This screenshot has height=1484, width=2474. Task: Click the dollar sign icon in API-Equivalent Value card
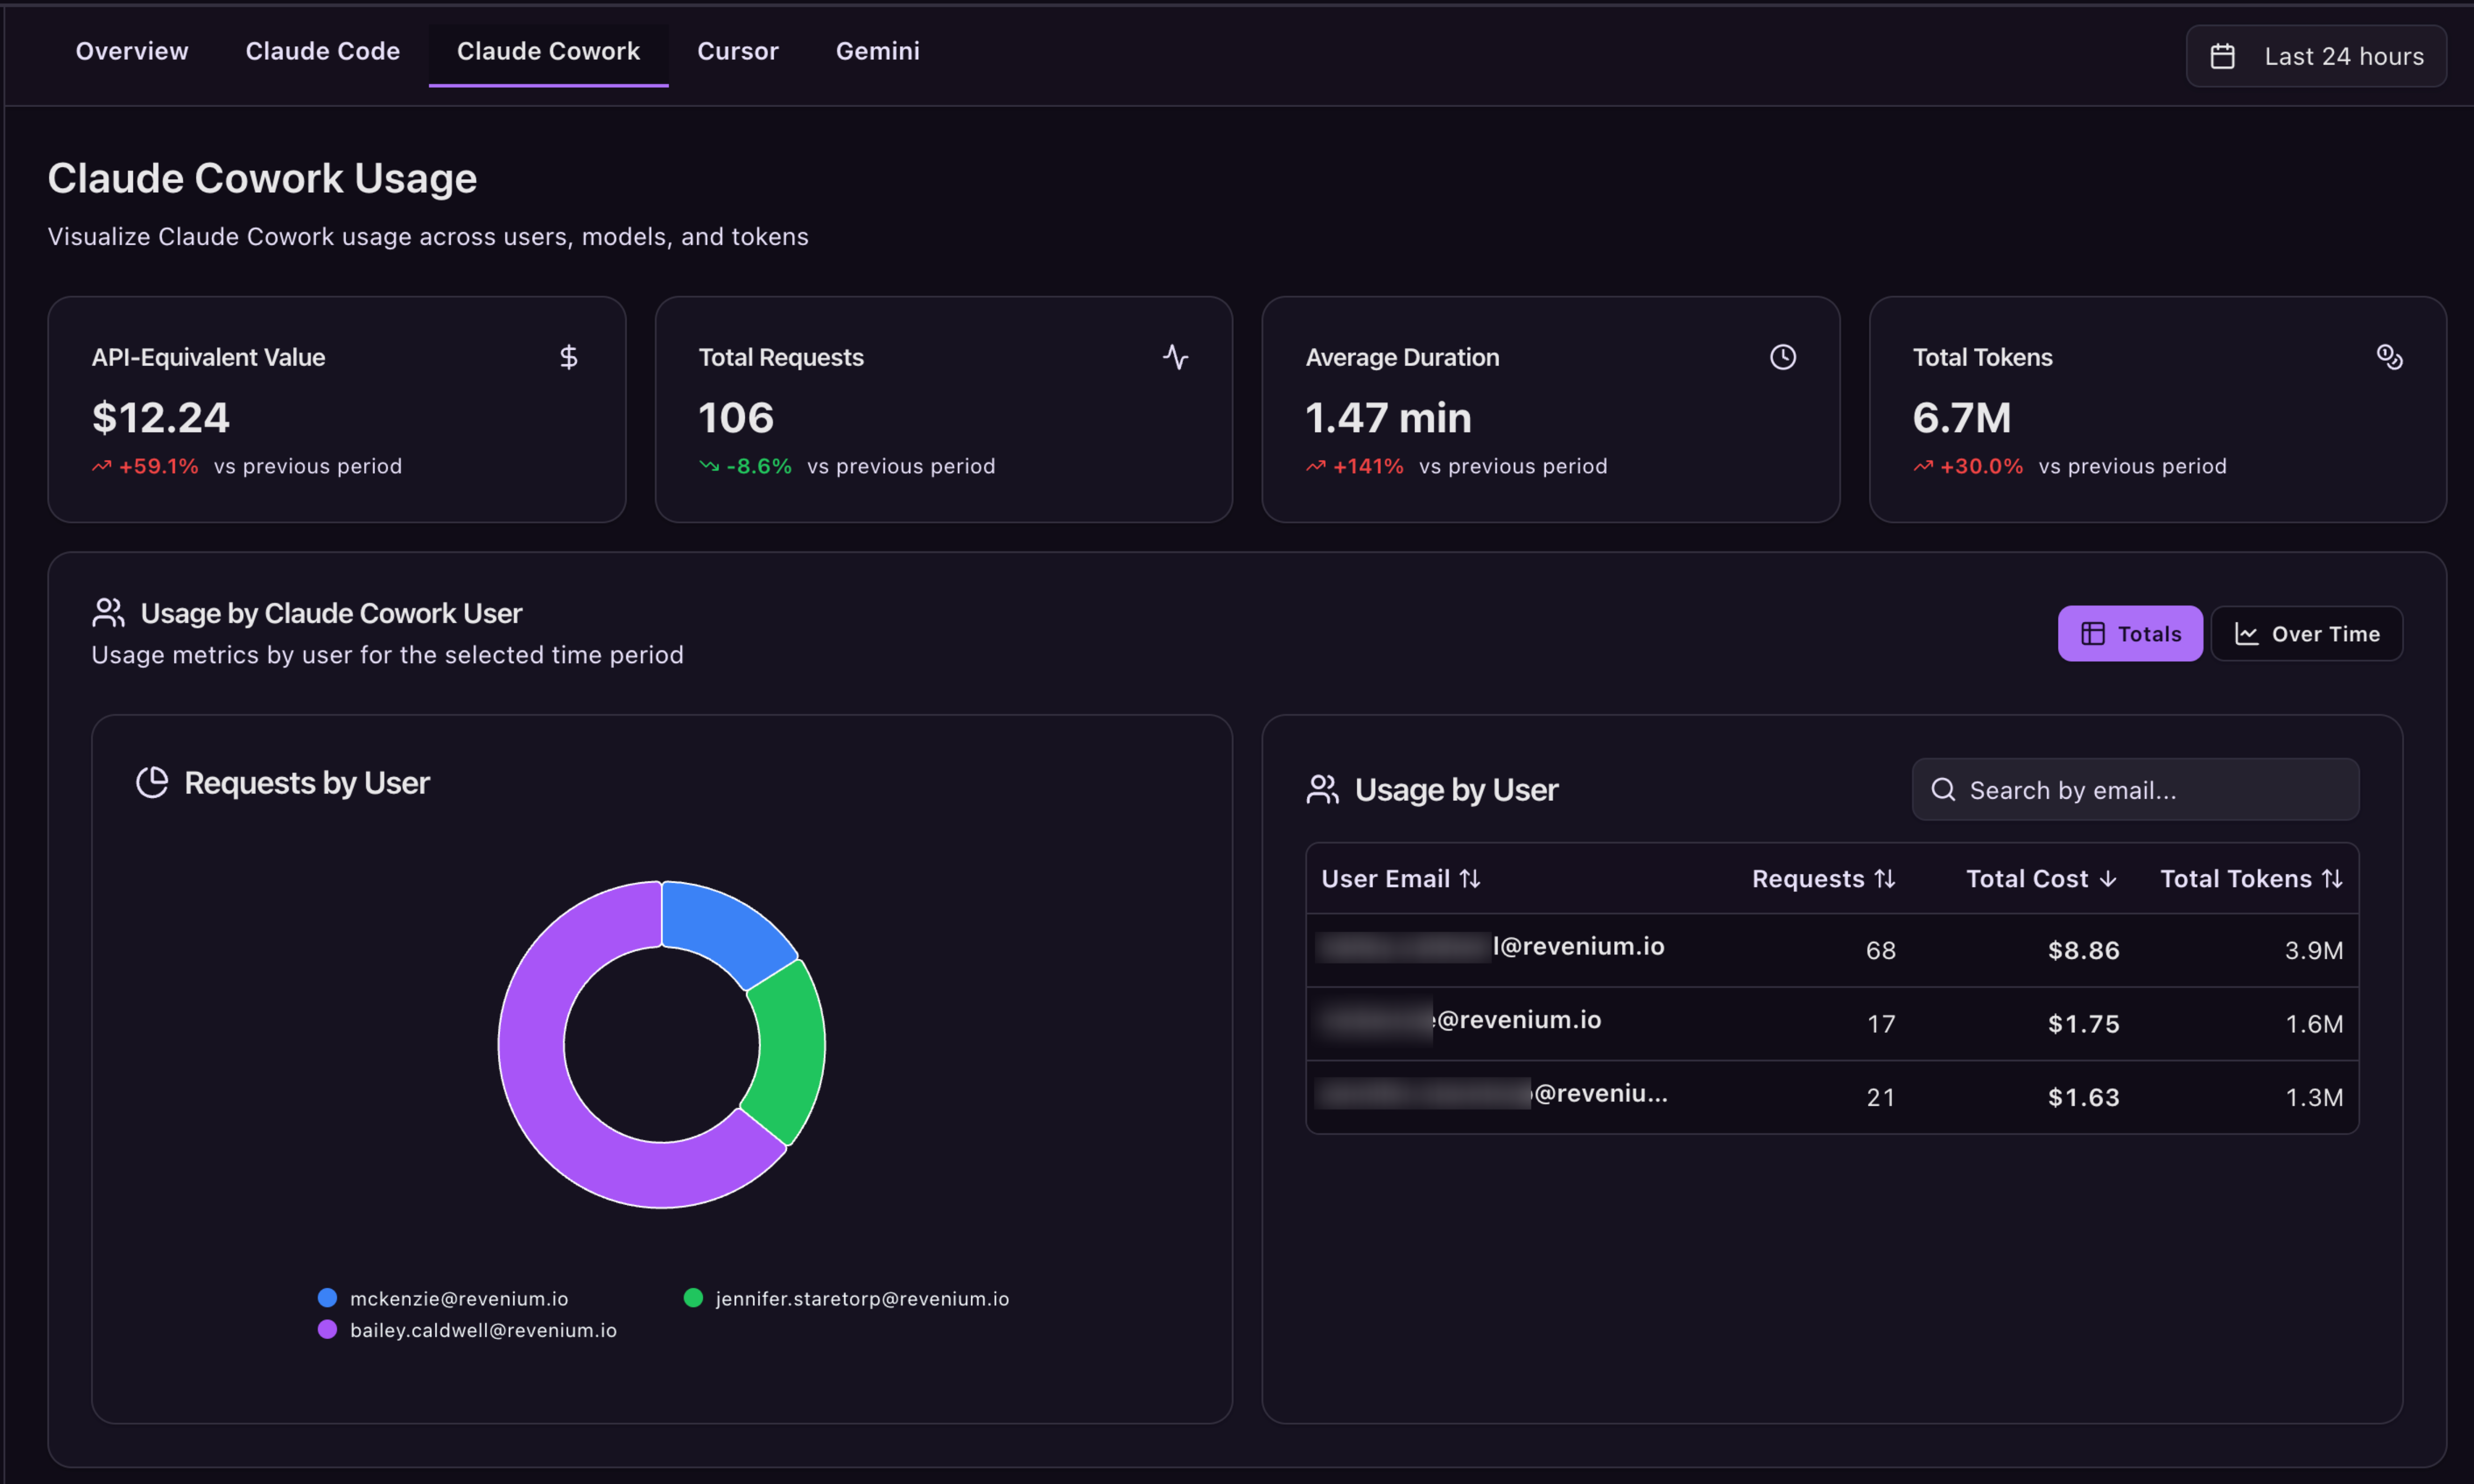568,357
